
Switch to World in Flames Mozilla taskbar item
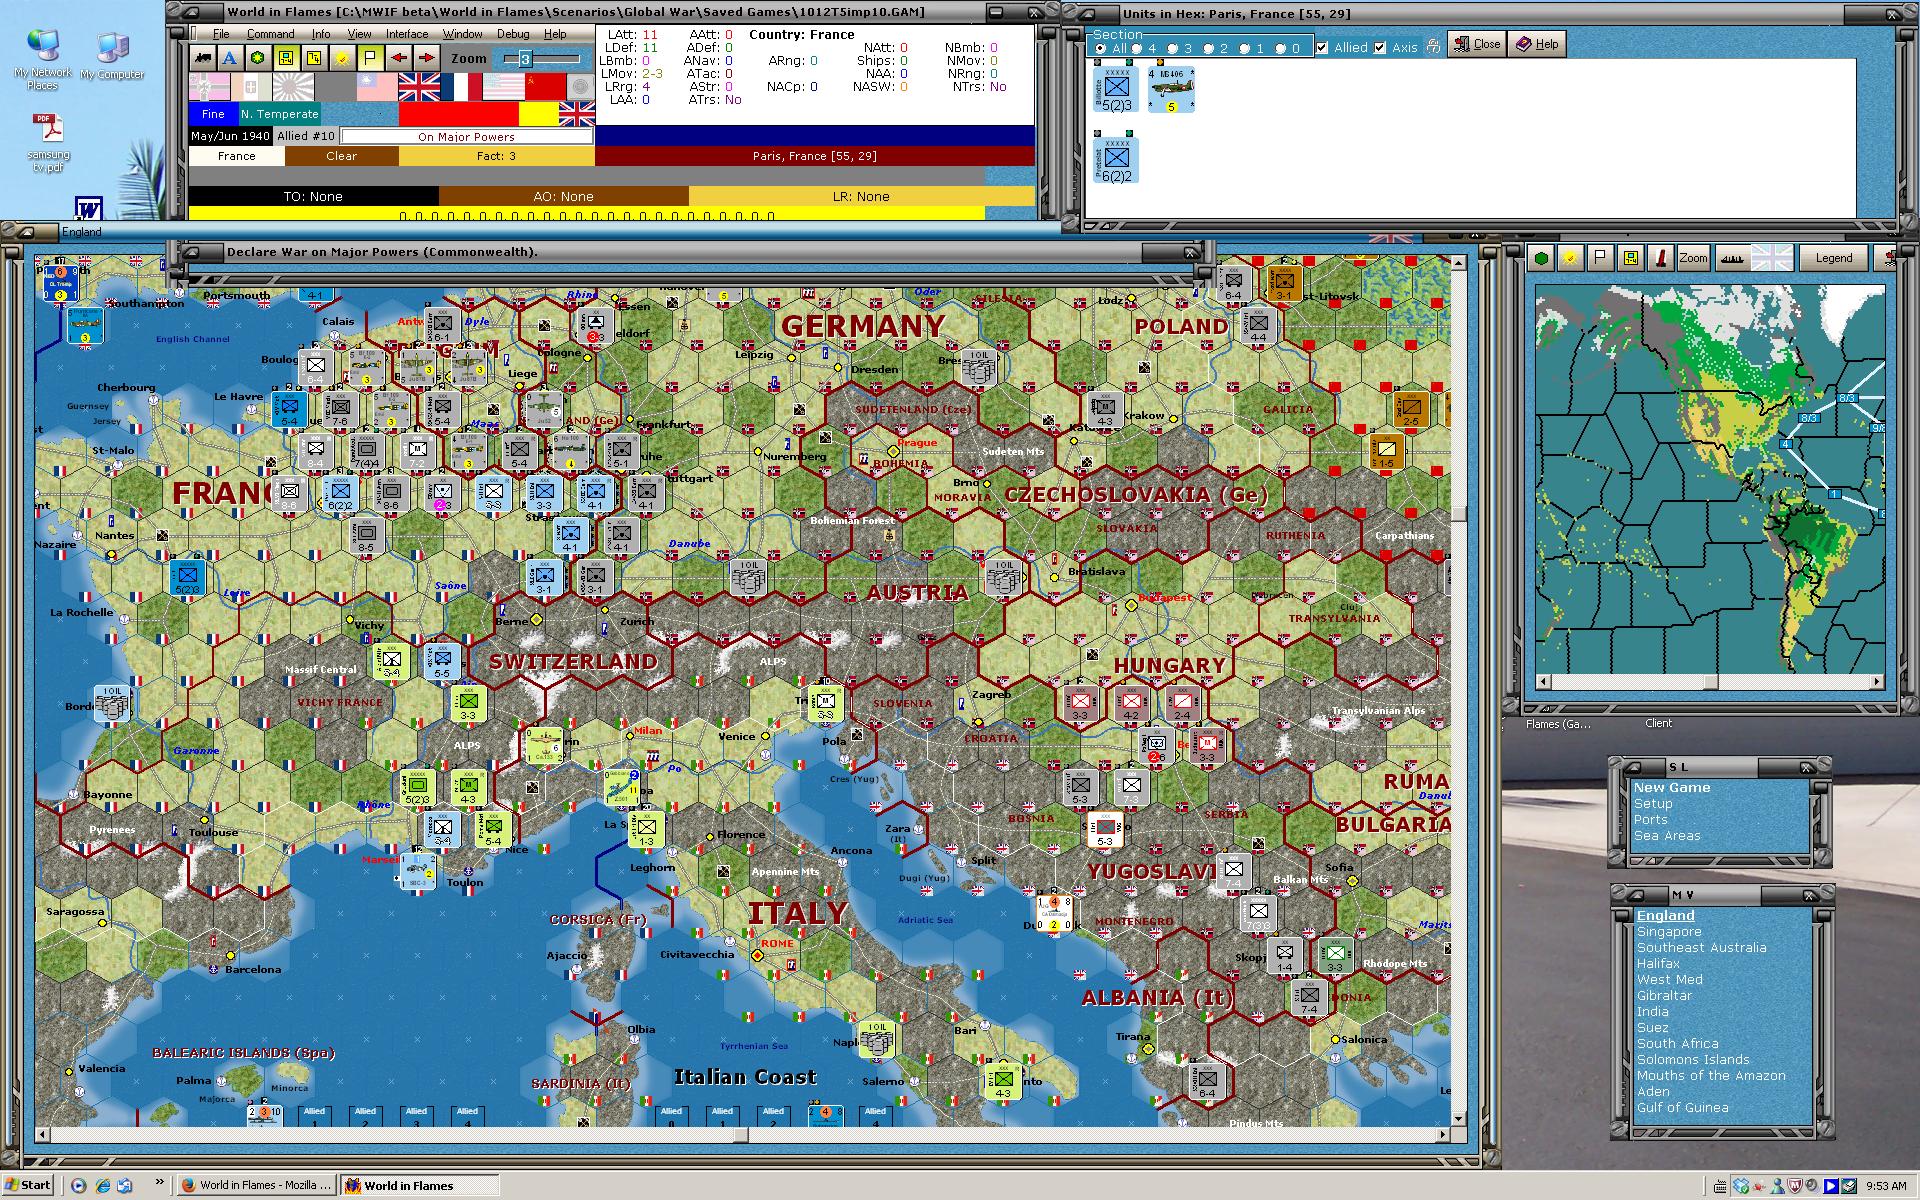tap(257, 1185)
